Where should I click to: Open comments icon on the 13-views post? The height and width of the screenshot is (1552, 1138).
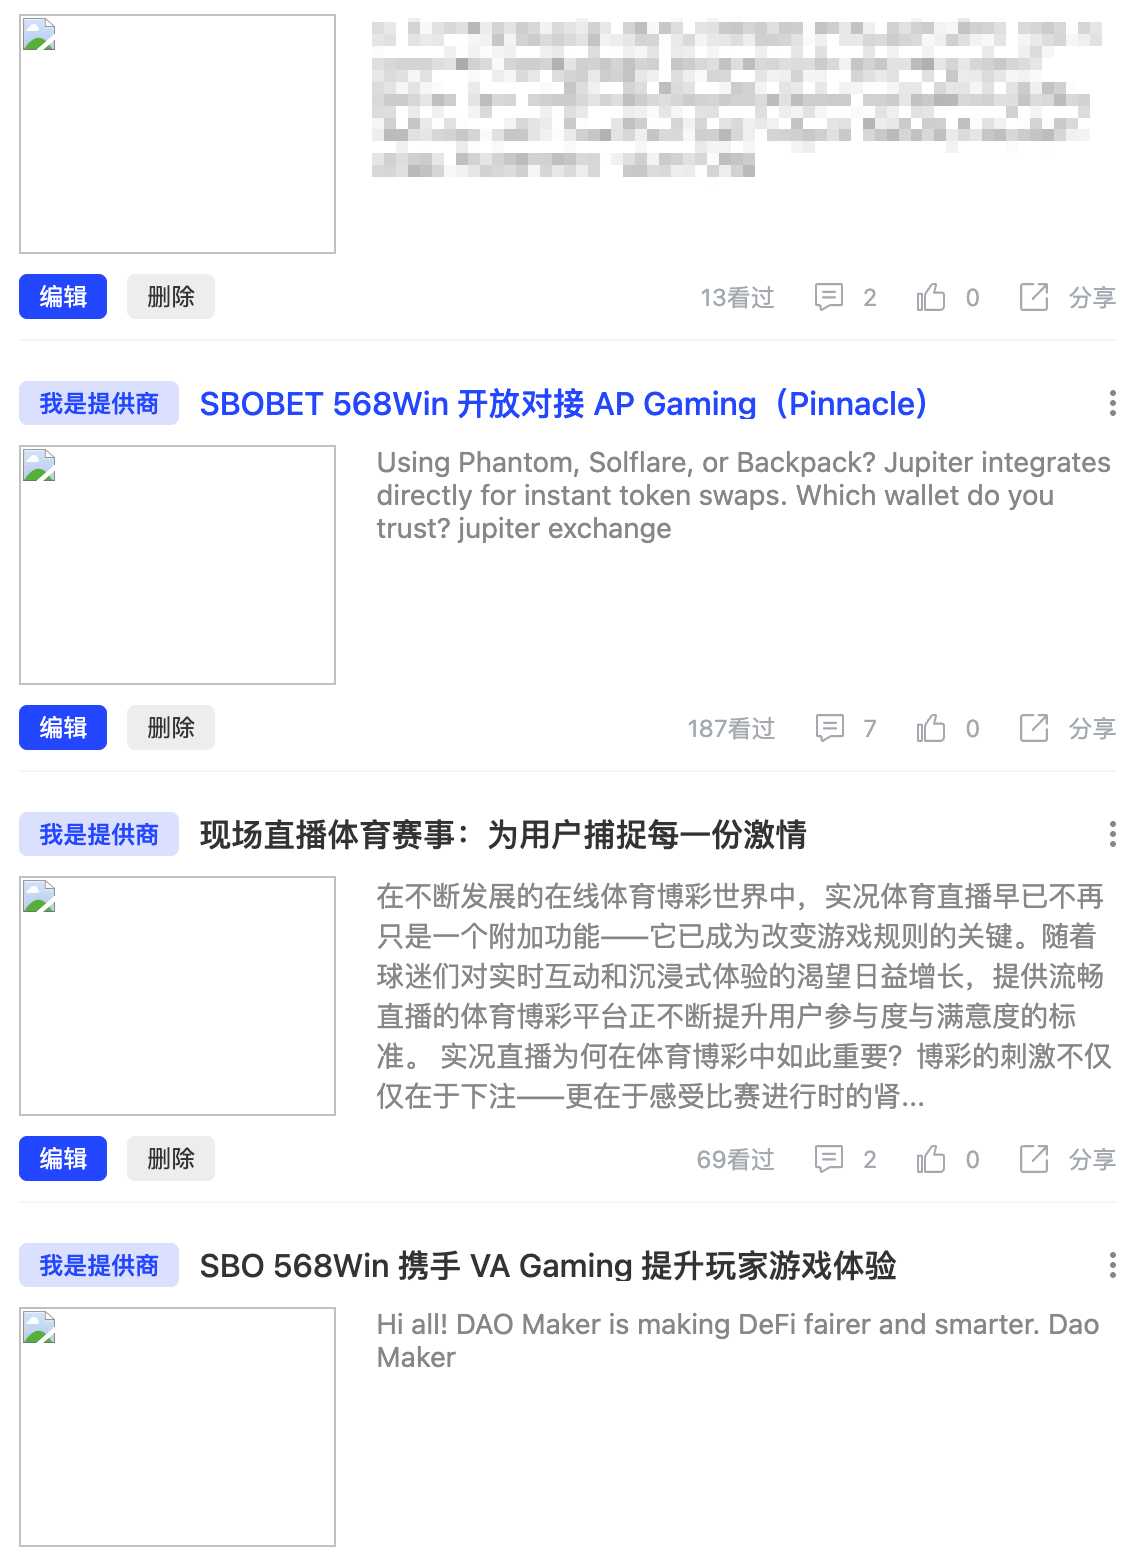tap(829, 297)
